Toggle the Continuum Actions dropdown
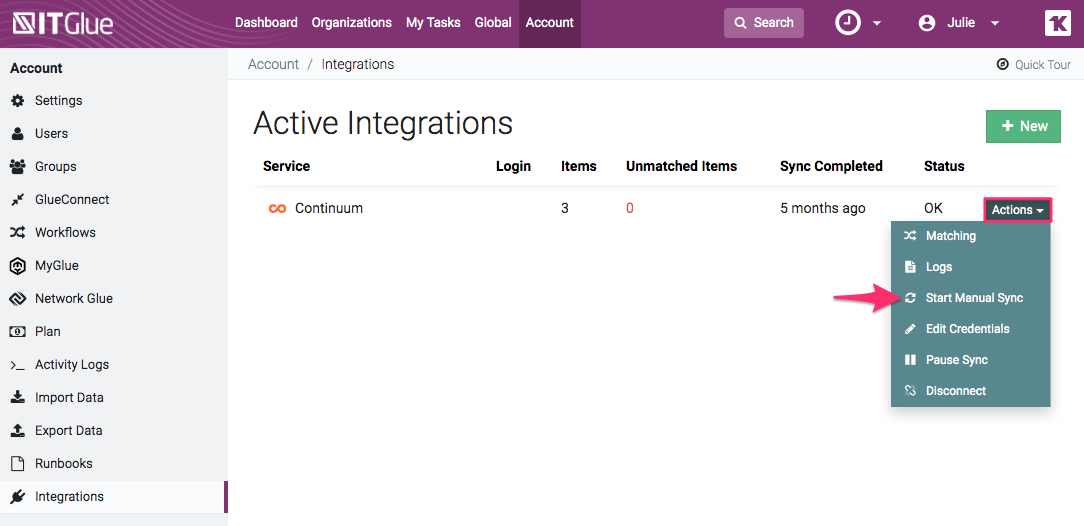Screen dimensions: 1084x526 coord(1017,209)
